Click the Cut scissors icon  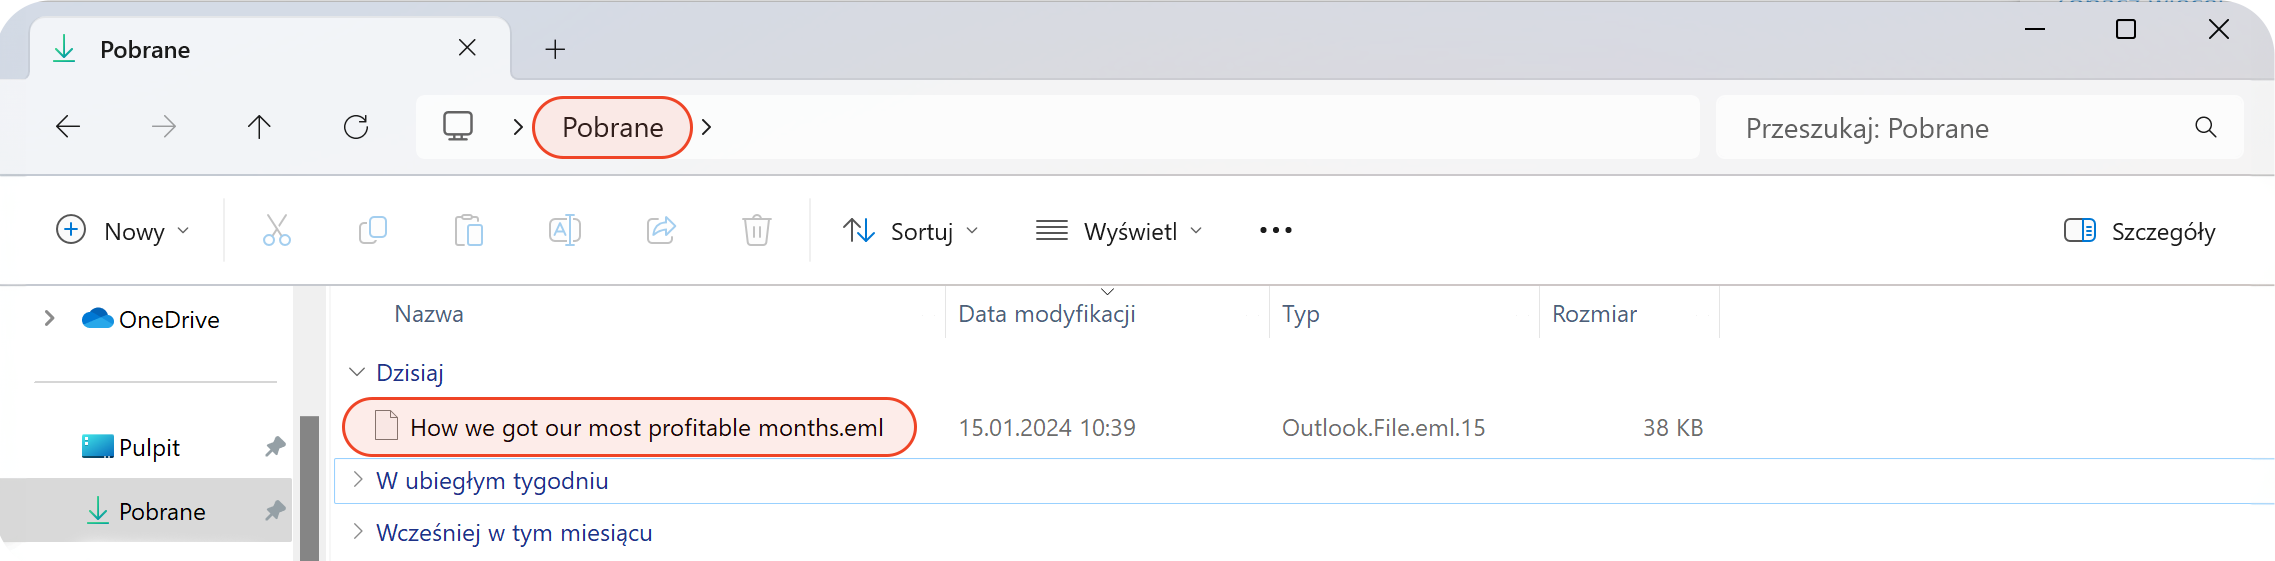[277, 231]
